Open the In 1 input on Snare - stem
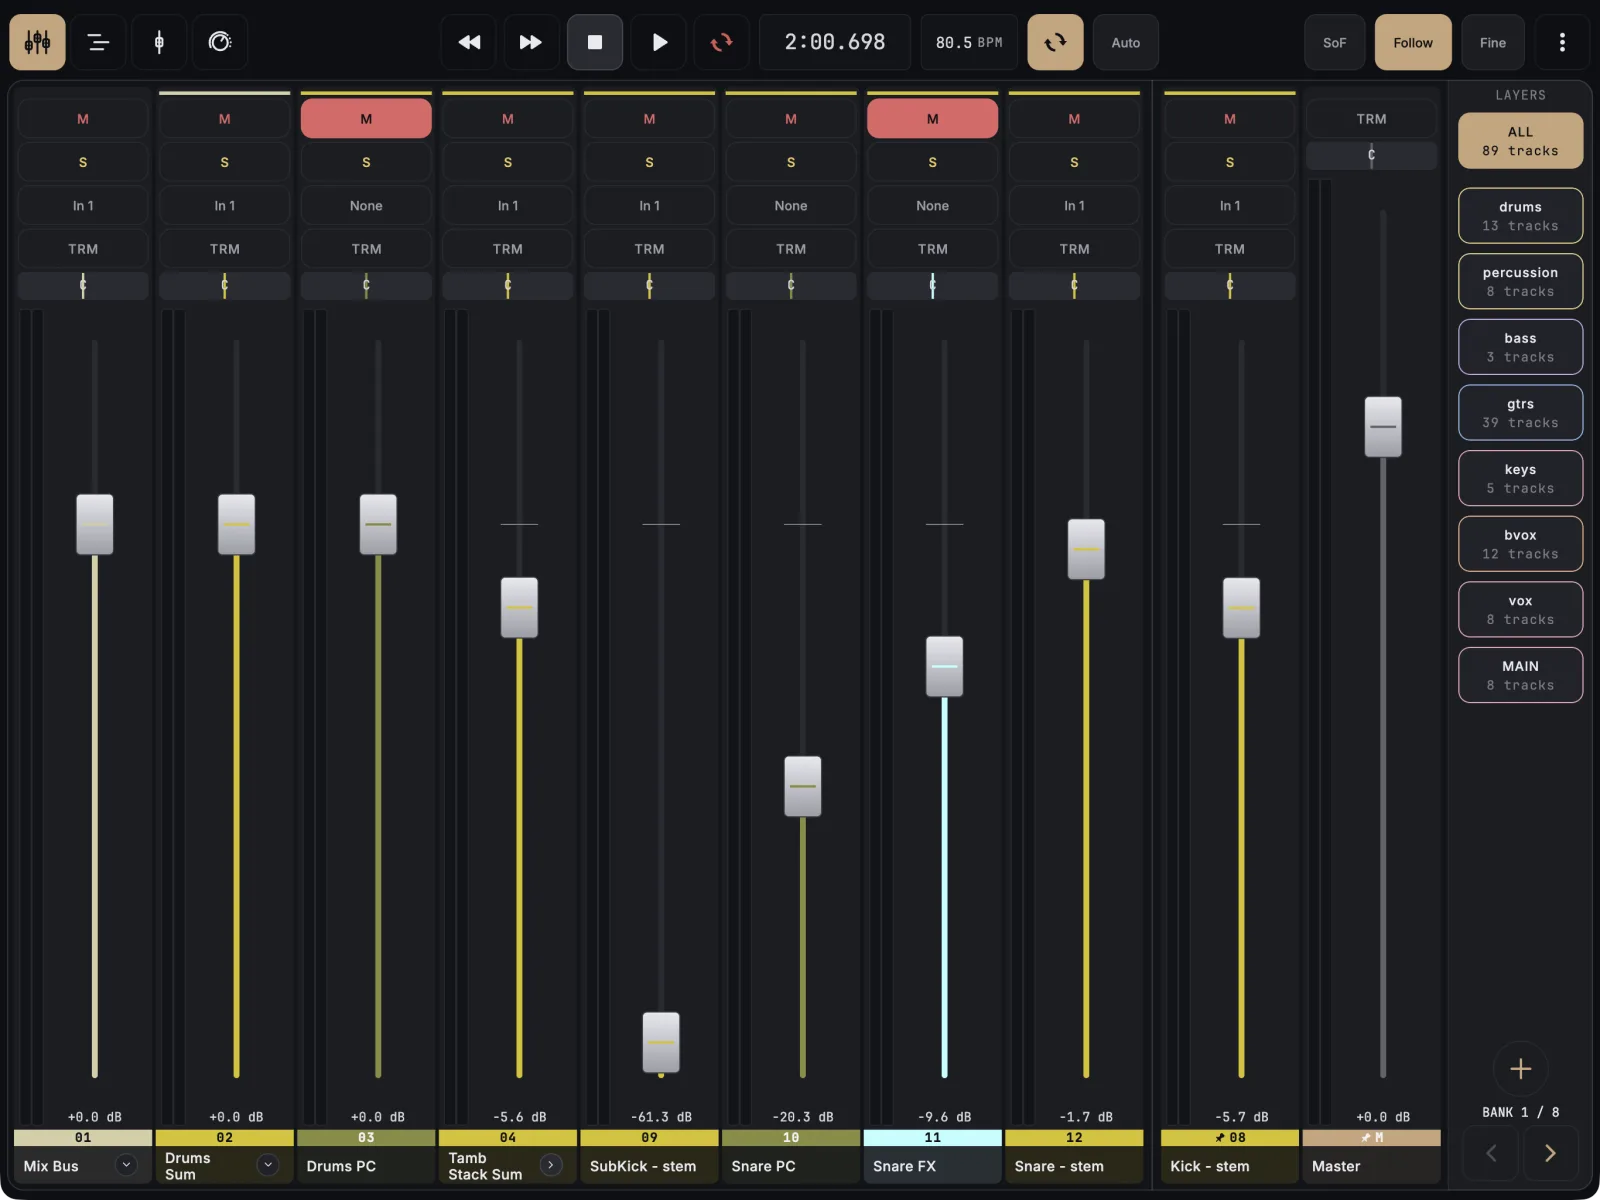 click(1074, 206)
